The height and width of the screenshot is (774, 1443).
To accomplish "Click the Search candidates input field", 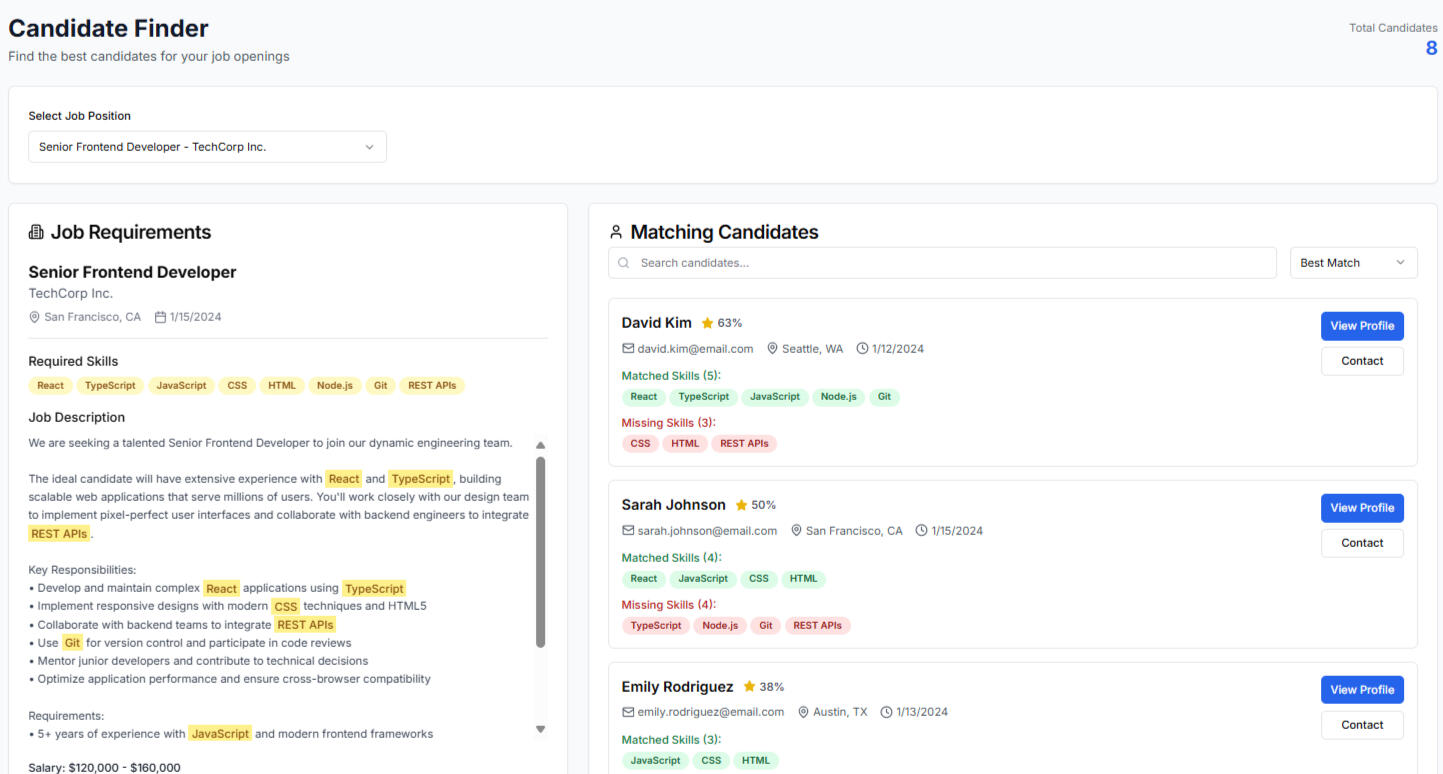I will (950, 263).
